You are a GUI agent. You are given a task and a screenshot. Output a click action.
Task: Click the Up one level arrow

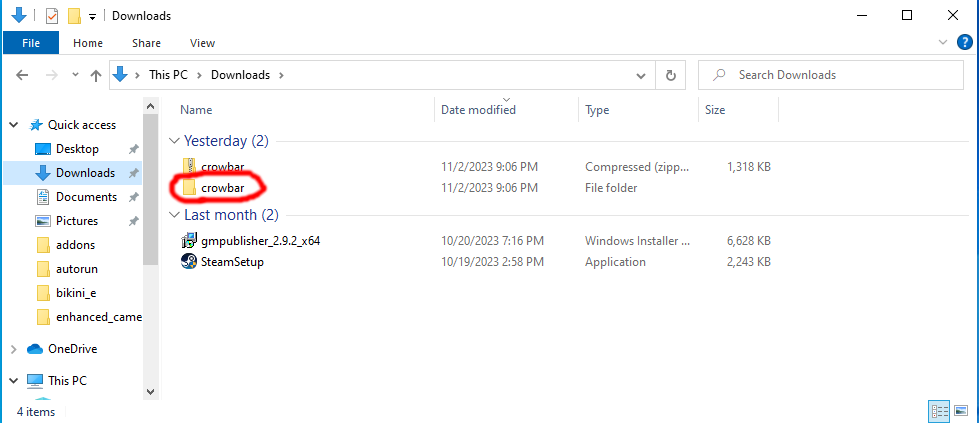pyautogui.click(x=96, y=75)
